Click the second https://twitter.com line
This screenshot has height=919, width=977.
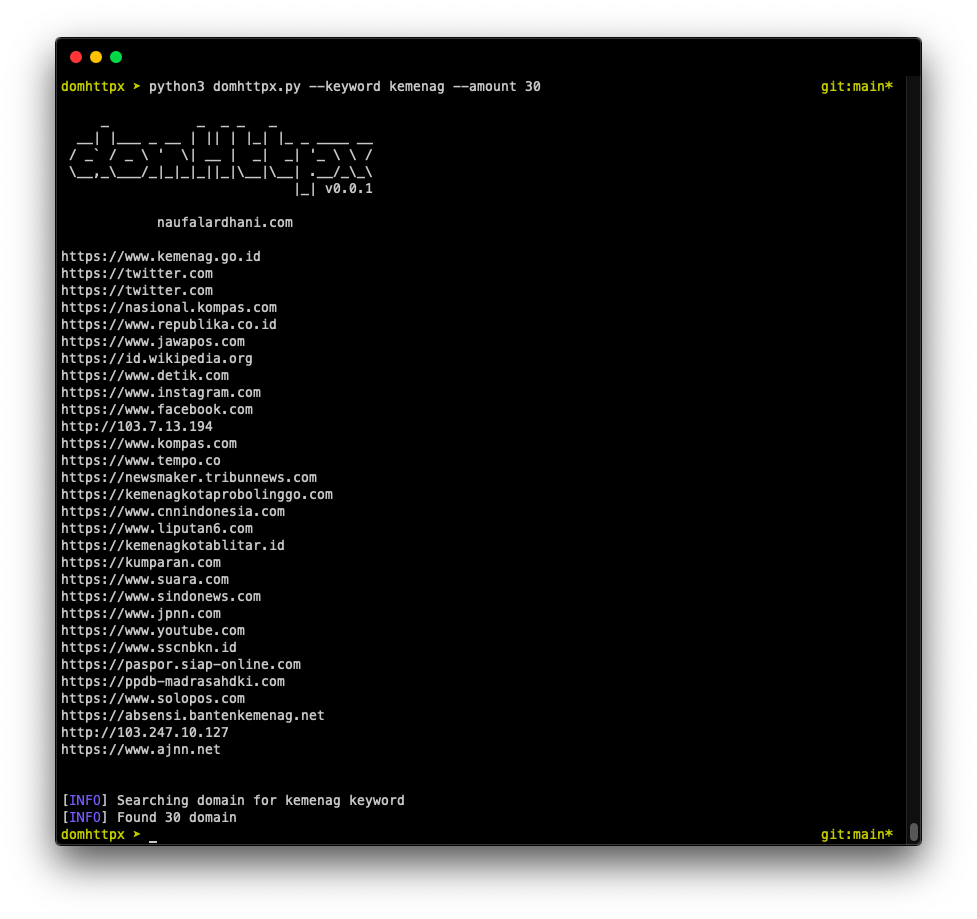click(x=137, y=290)
